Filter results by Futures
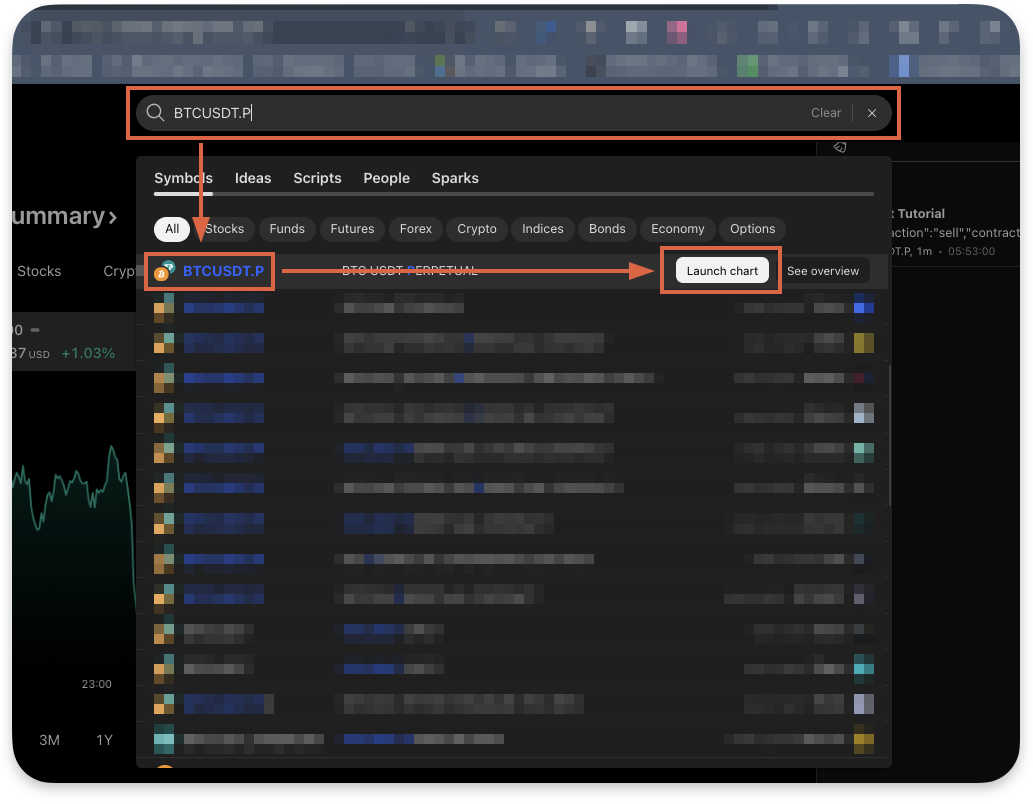The image size is (1033, 804). point(352,229)
